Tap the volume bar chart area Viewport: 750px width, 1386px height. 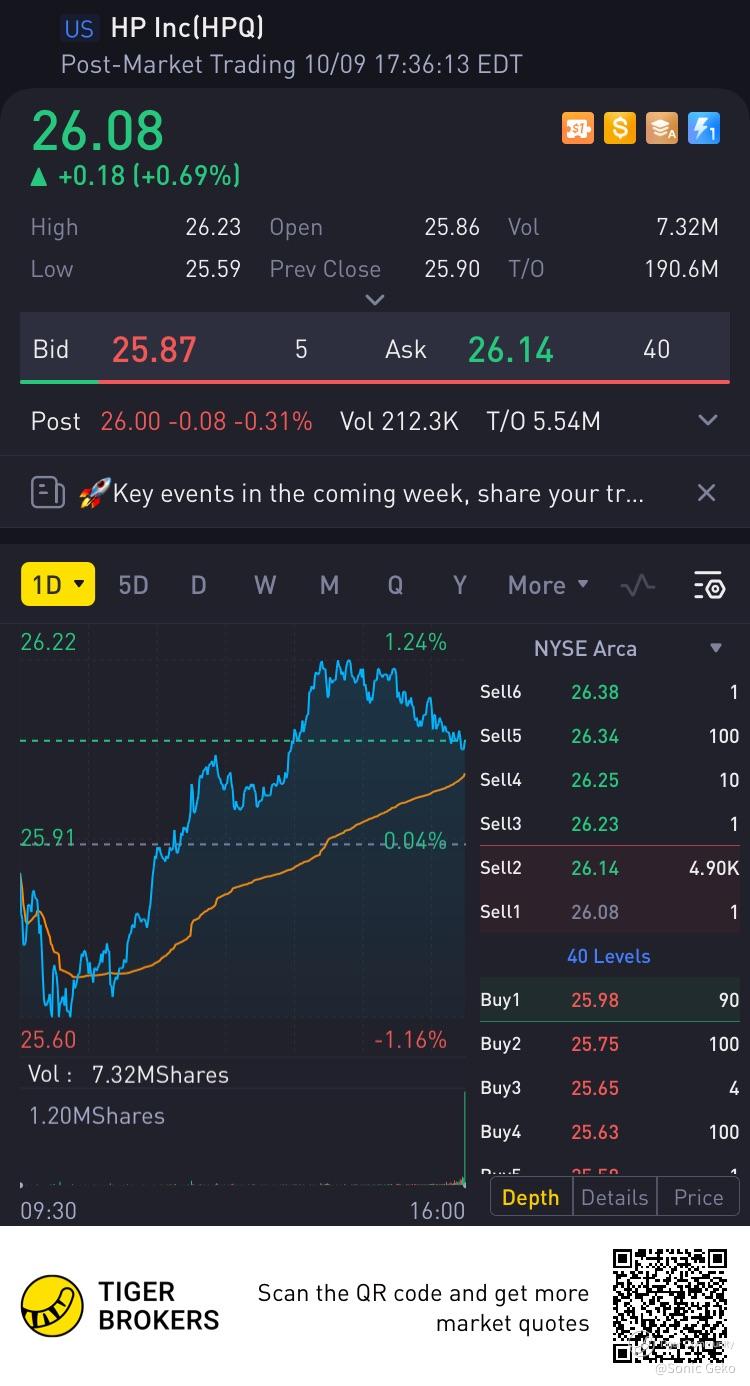click(243, 1140)
